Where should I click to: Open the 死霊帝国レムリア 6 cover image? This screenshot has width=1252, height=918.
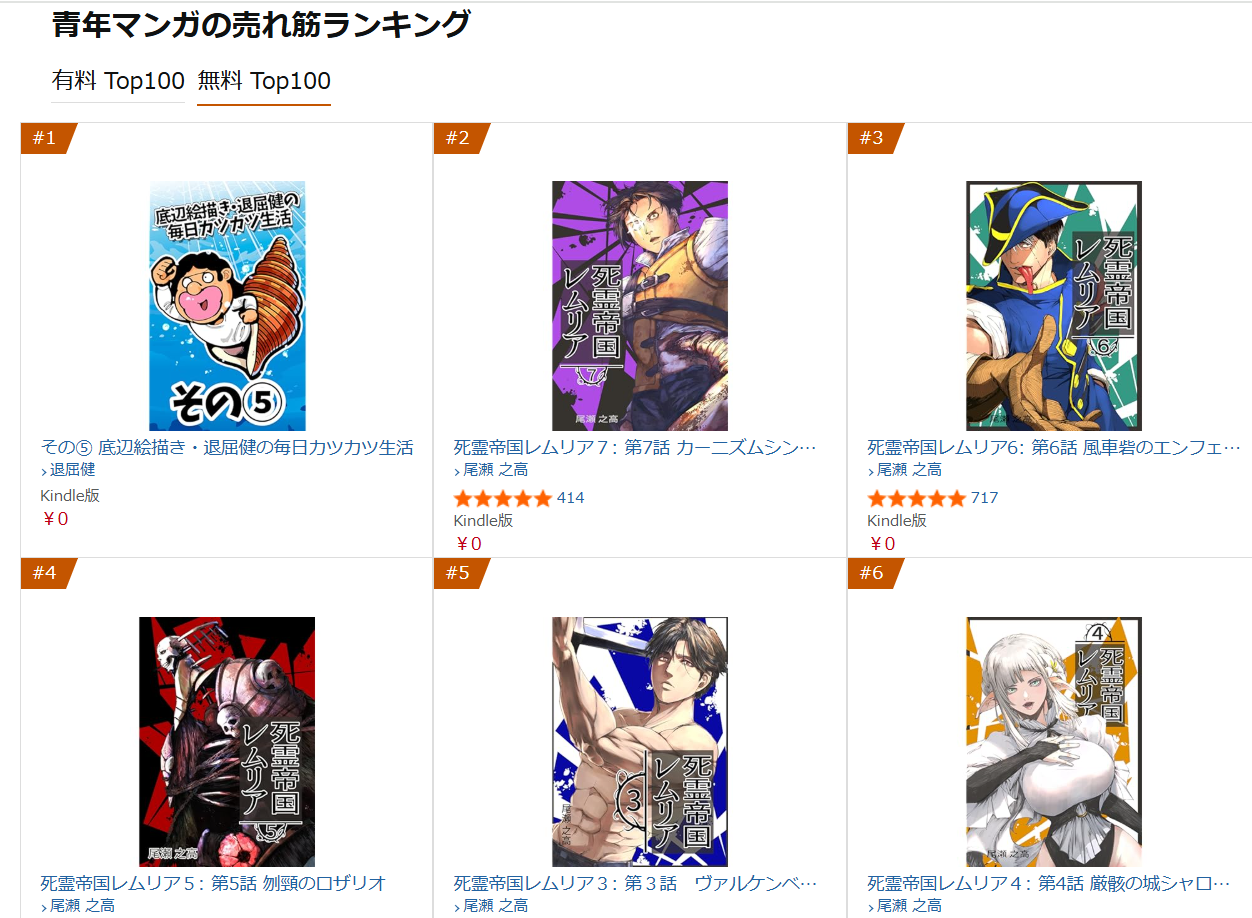coord(1054,306)
